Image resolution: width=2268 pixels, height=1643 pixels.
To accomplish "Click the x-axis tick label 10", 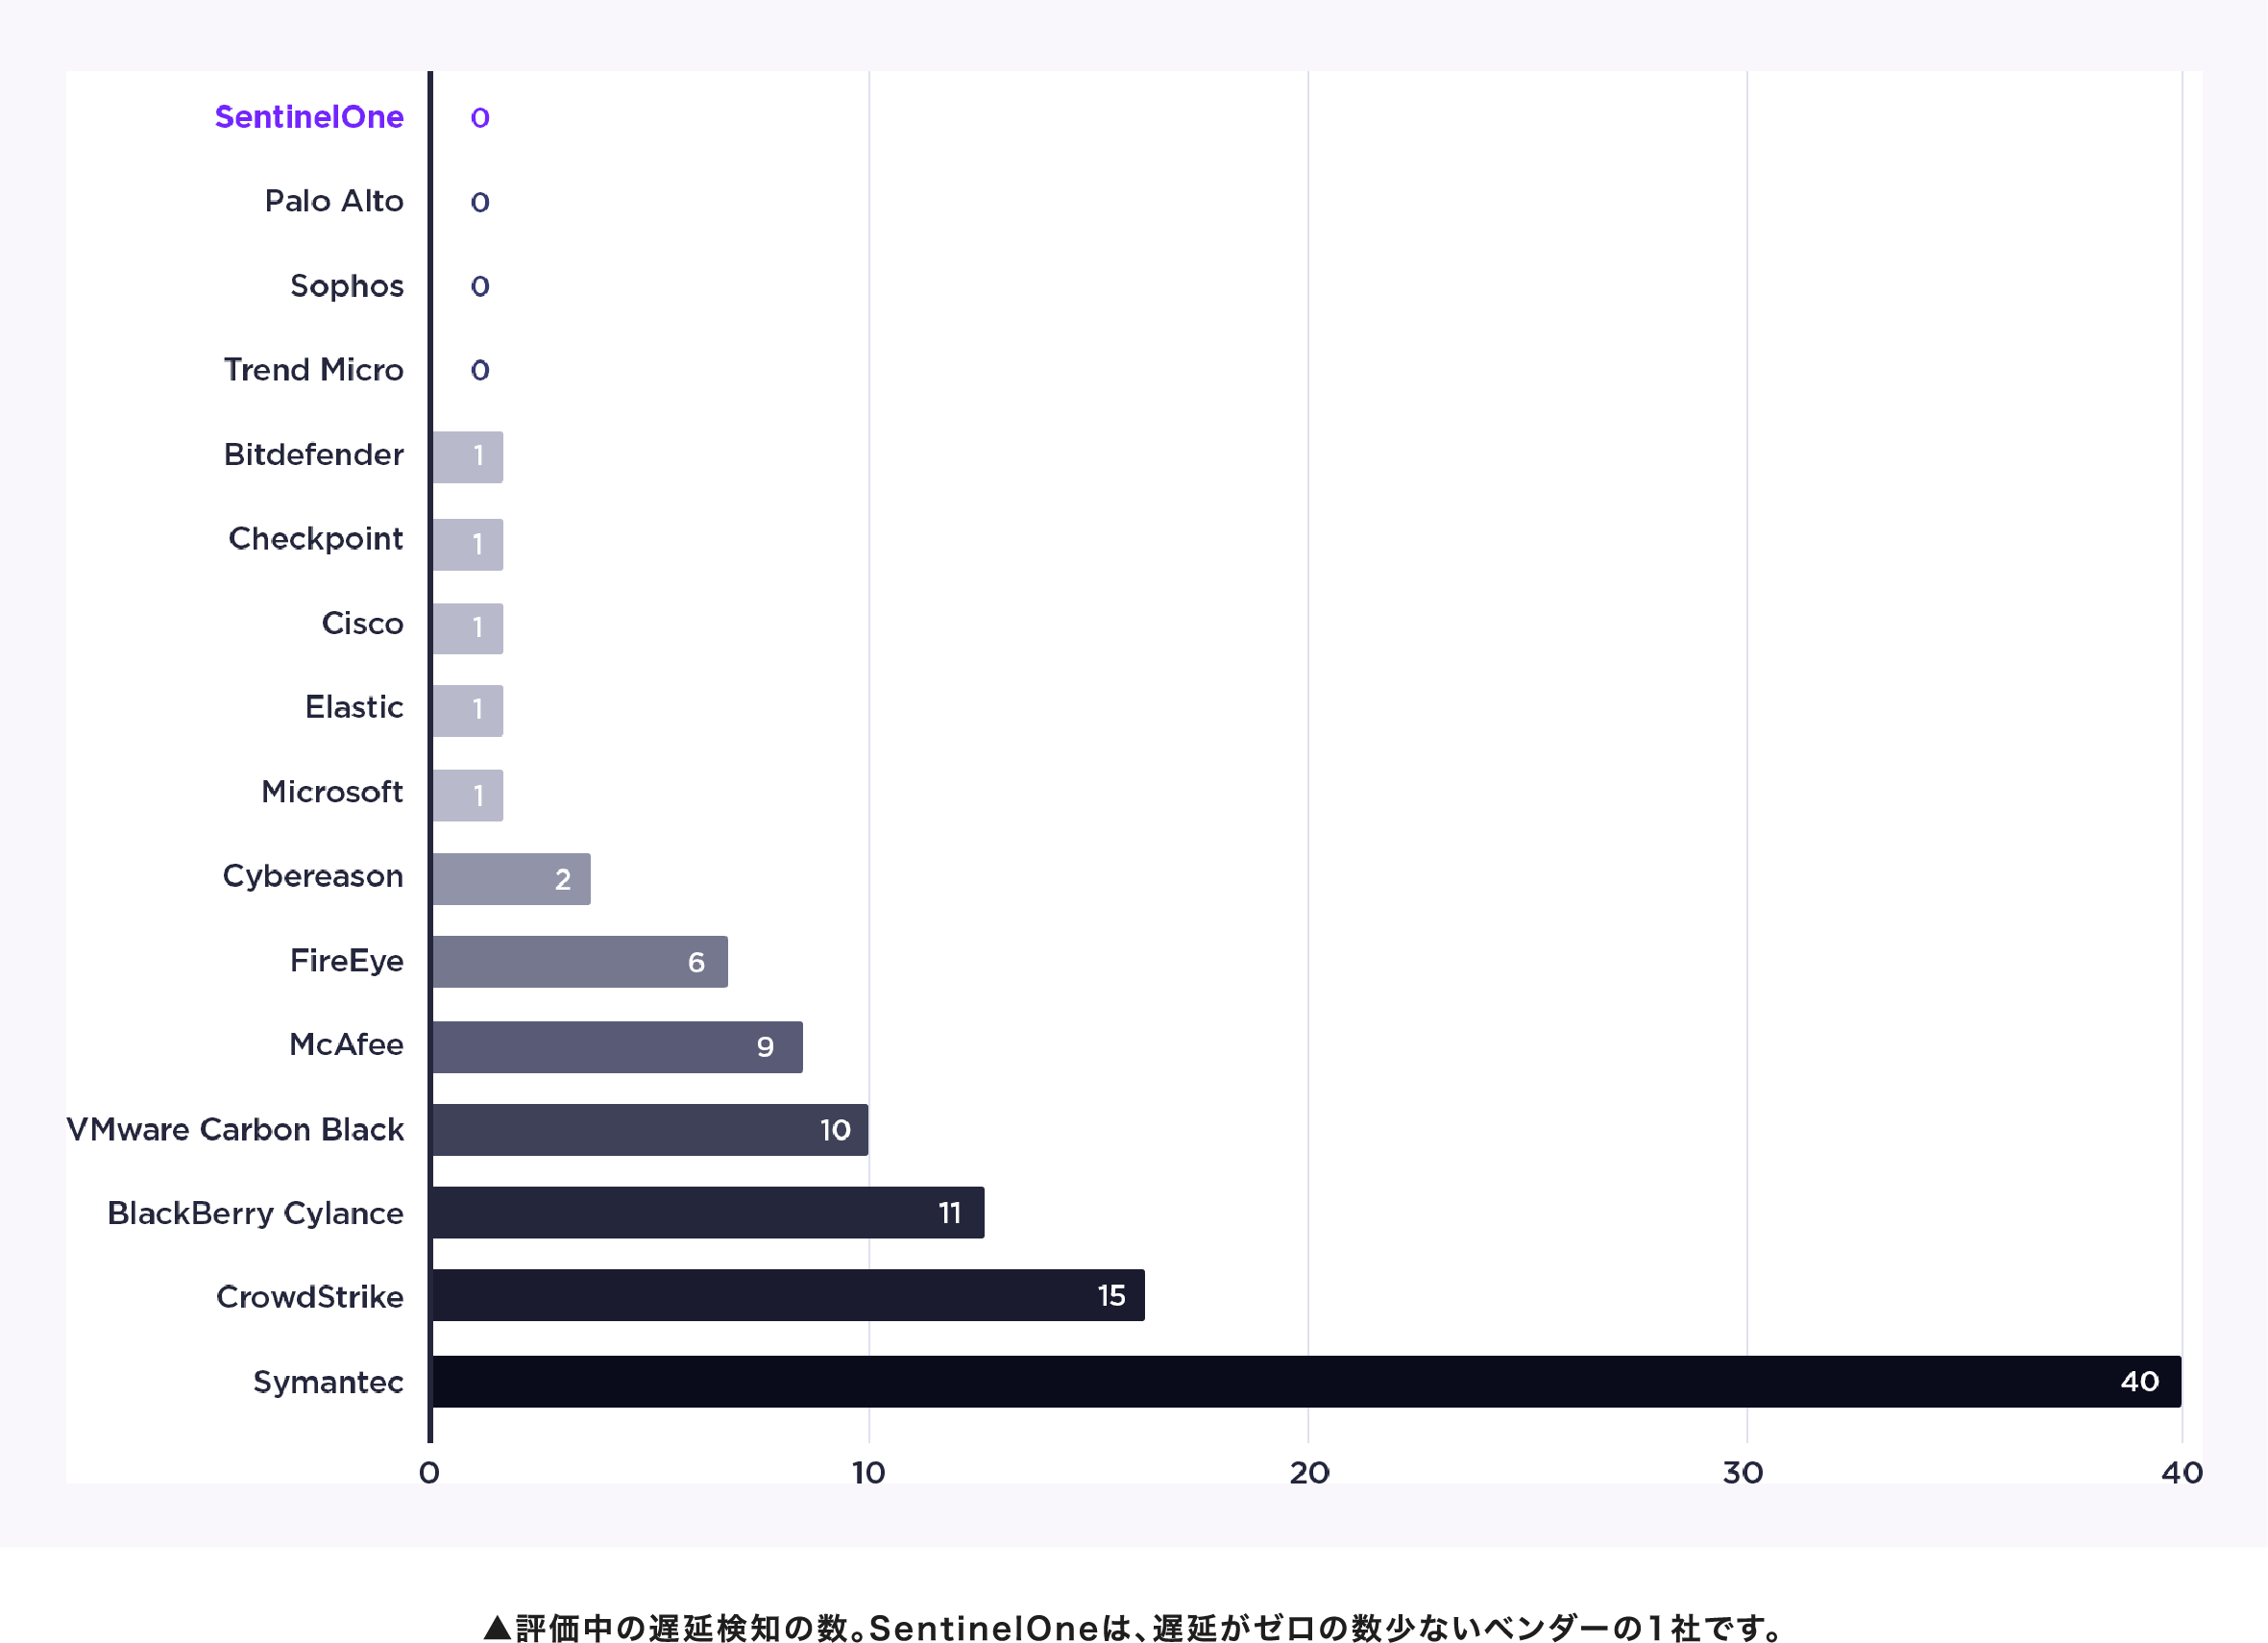I will [x=868, y=1473].
